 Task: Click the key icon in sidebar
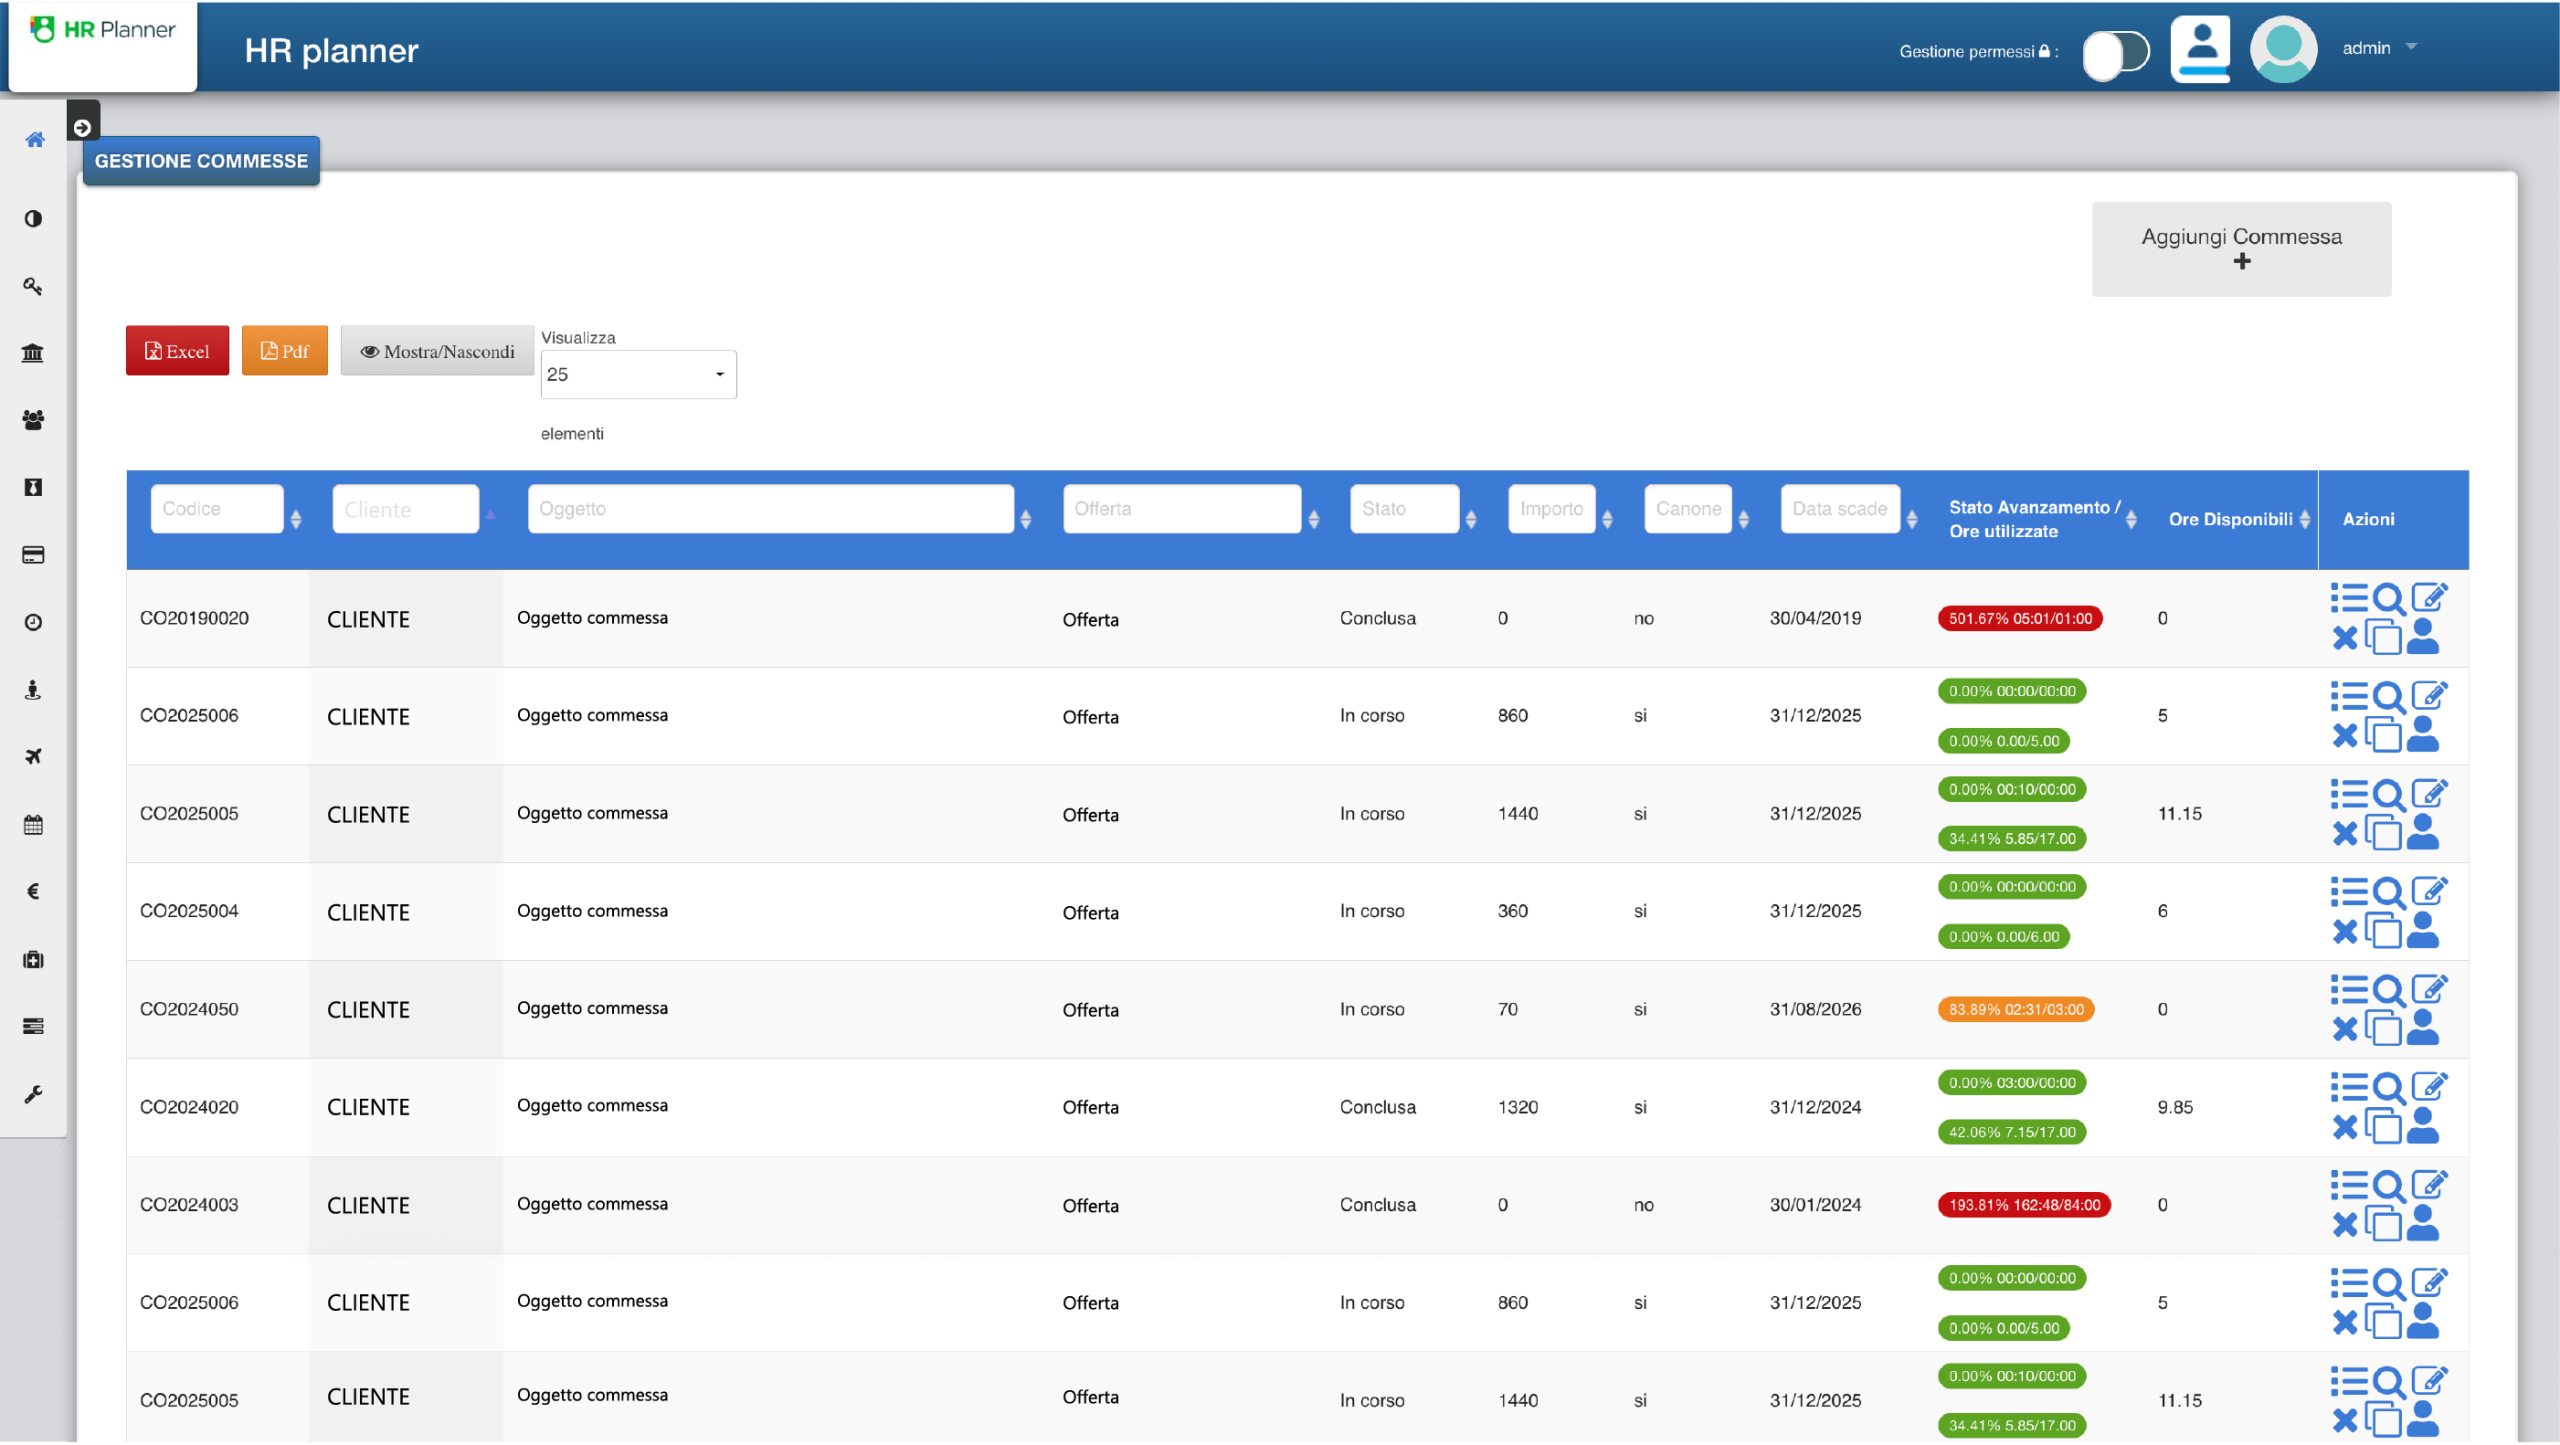tap(33, 287)
